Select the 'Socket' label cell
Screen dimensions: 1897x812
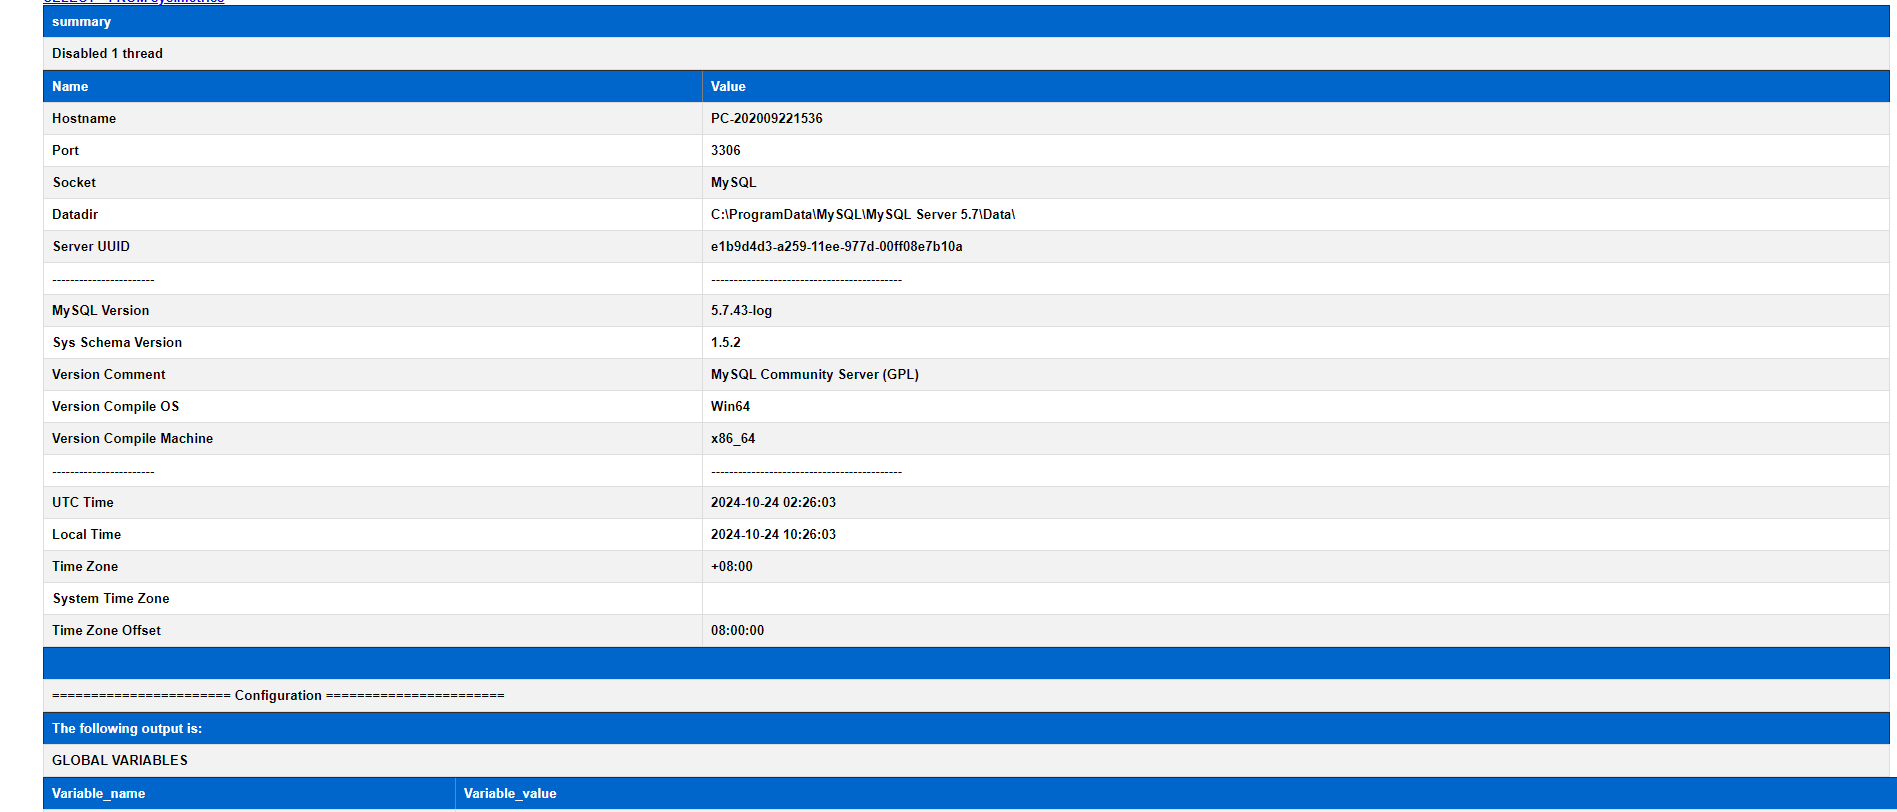click(372, 183)
